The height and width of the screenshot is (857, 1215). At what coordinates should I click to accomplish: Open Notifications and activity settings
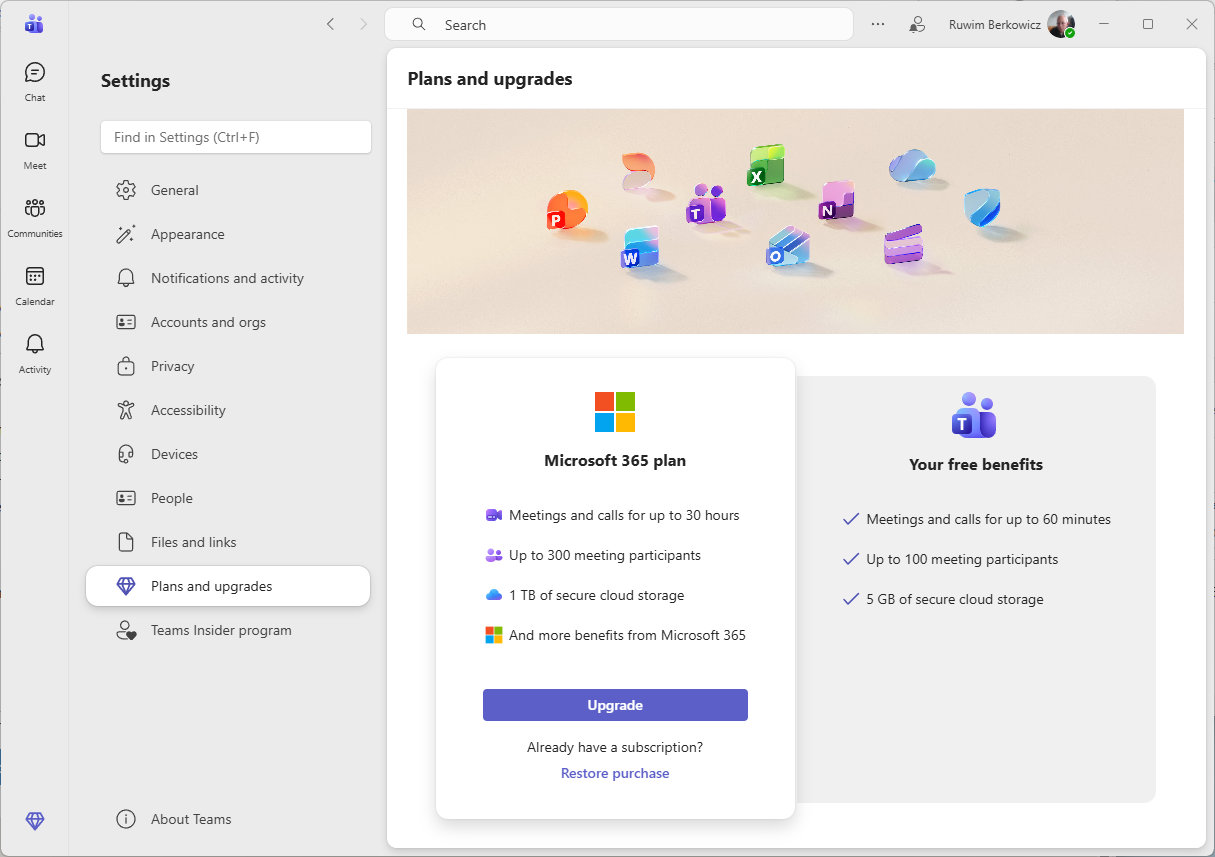[229, 277]
